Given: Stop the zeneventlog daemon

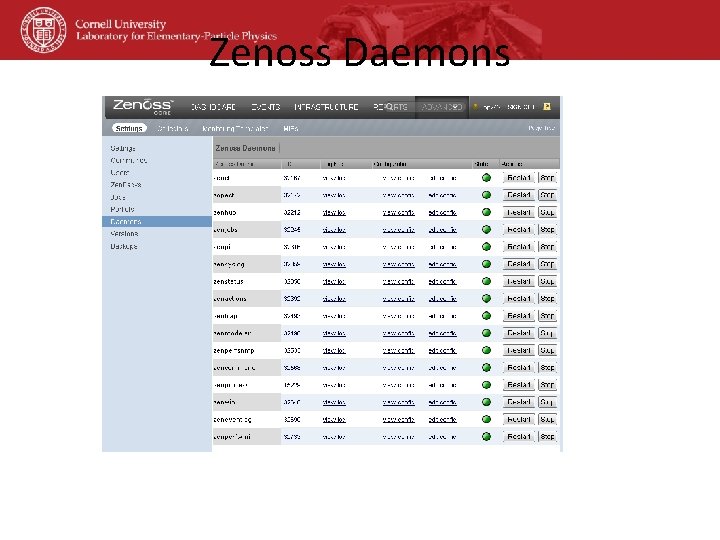Looking at the screenshot, I should click(x=547, y=419).
